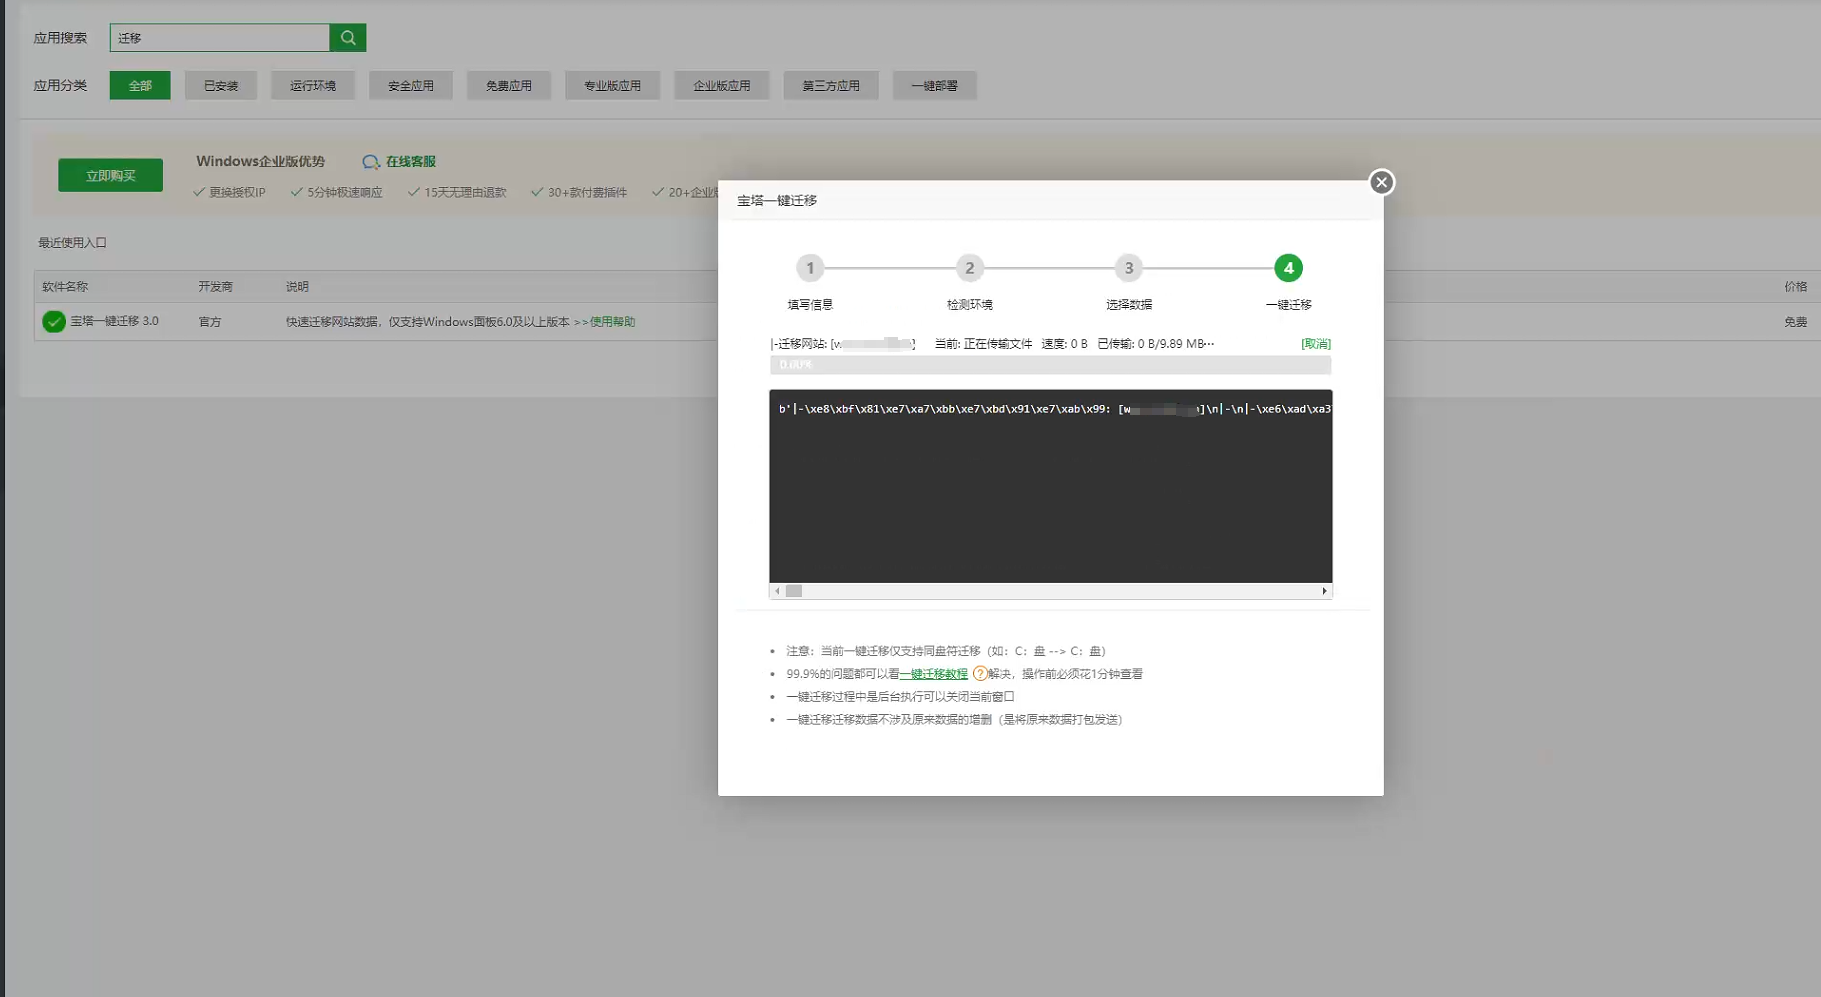1821x997 pixels.
Task: Click the Windows企业版优势 heading
Action: coord(260,162)
